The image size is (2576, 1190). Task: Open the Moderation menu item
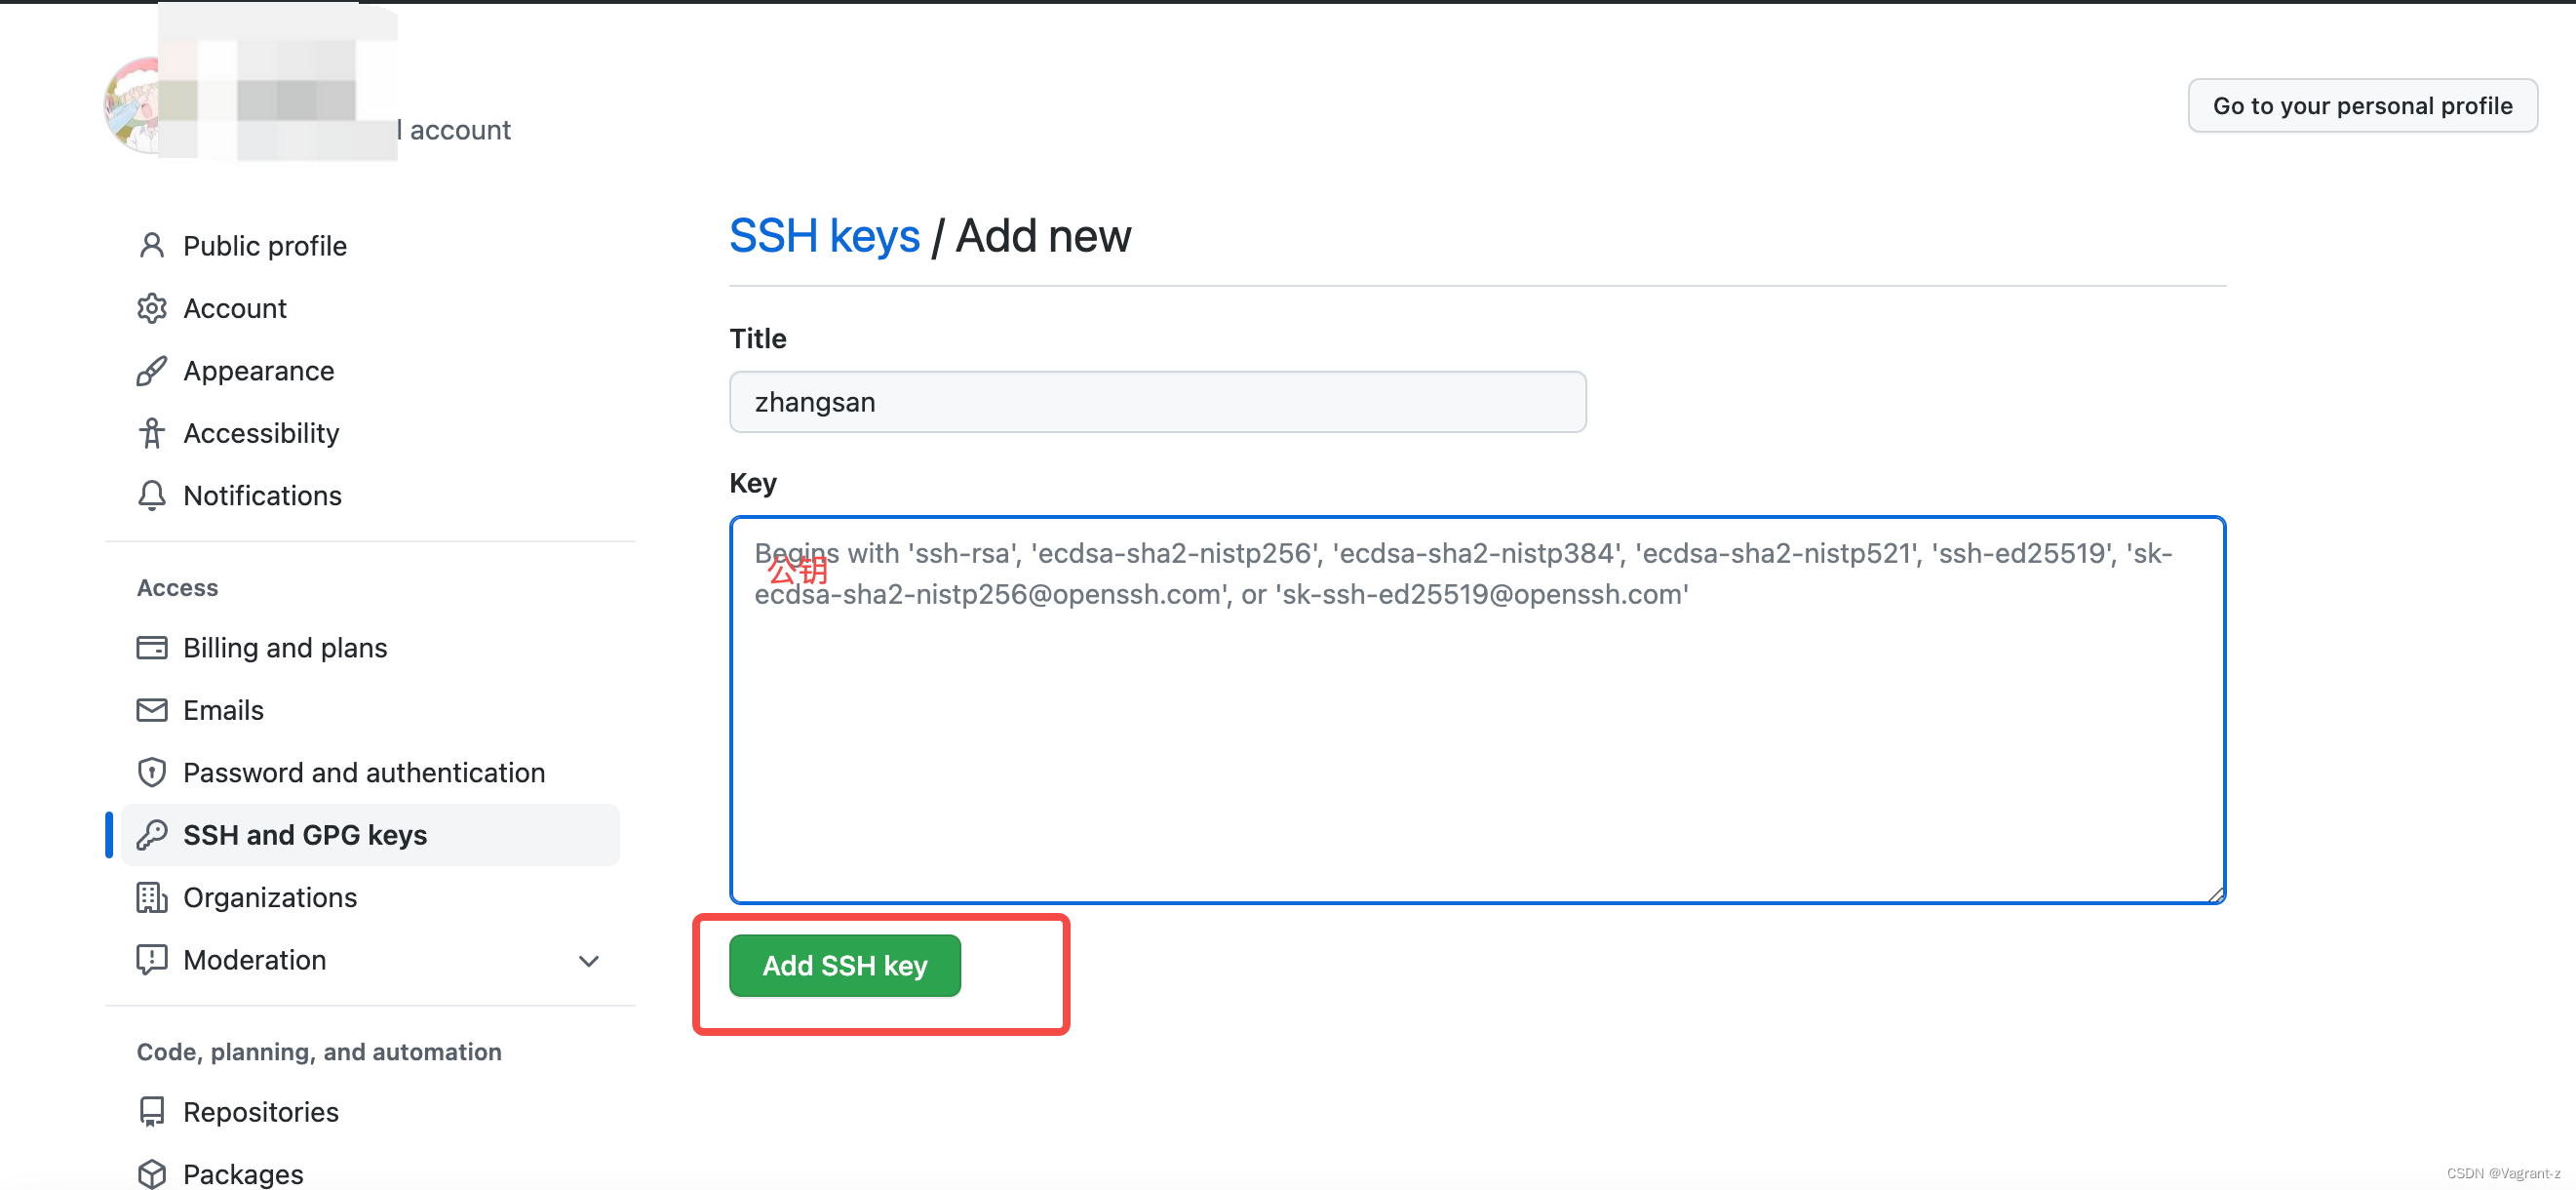[254, 960]
